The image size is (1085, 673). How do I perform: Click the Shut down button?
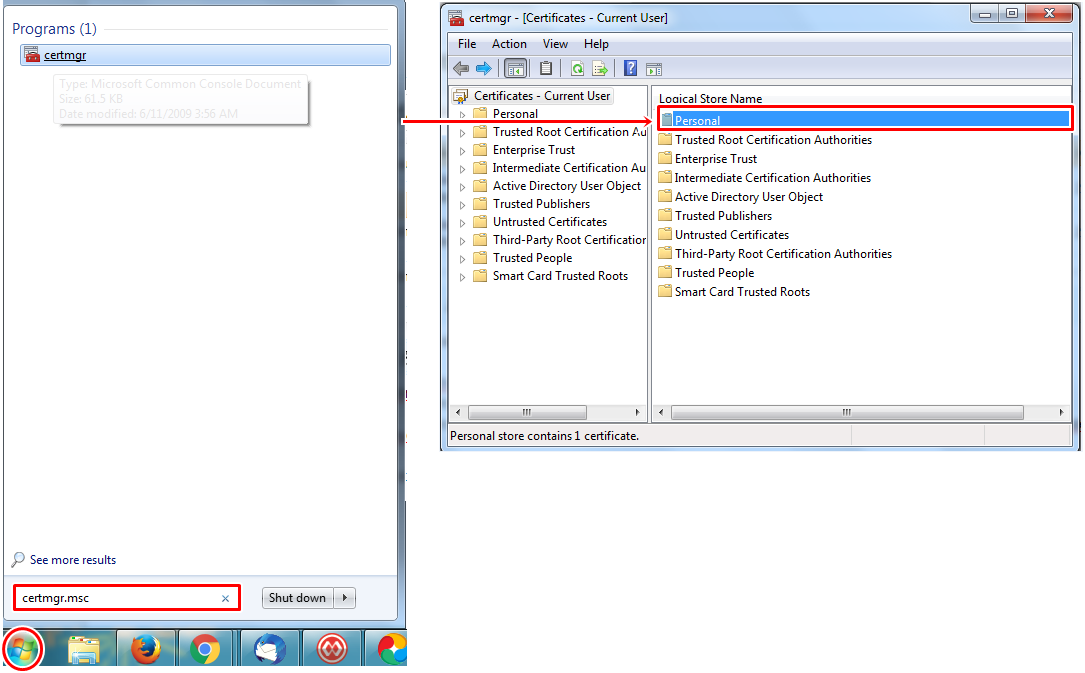click(298, 598)
